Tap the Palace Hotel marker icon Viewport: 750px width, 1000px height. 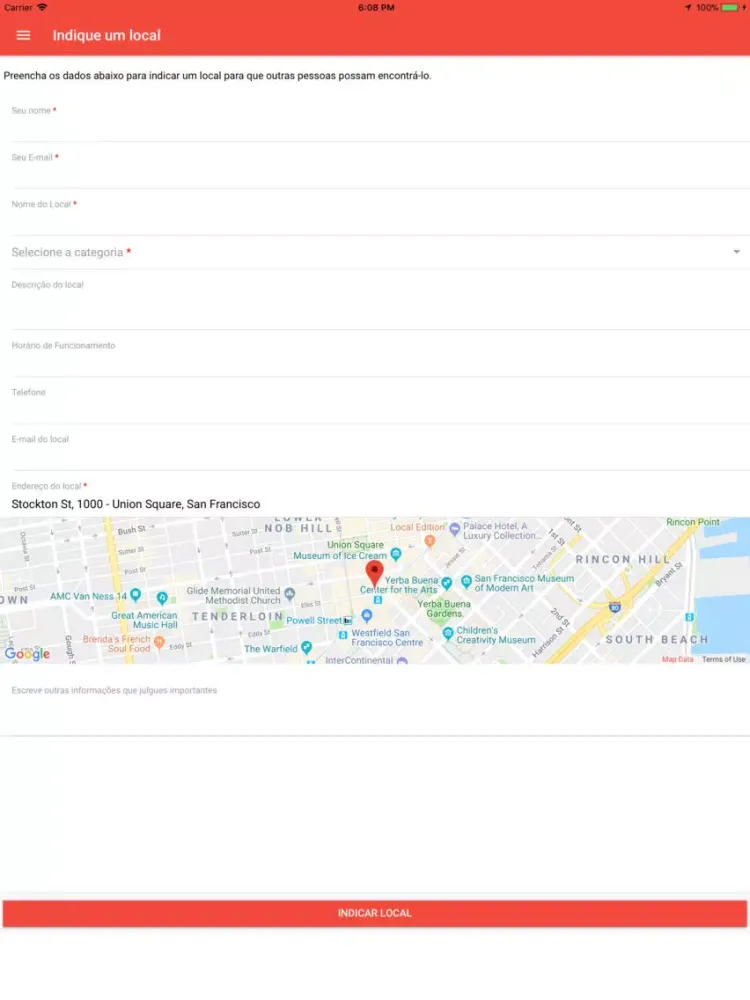coord(454,529)
